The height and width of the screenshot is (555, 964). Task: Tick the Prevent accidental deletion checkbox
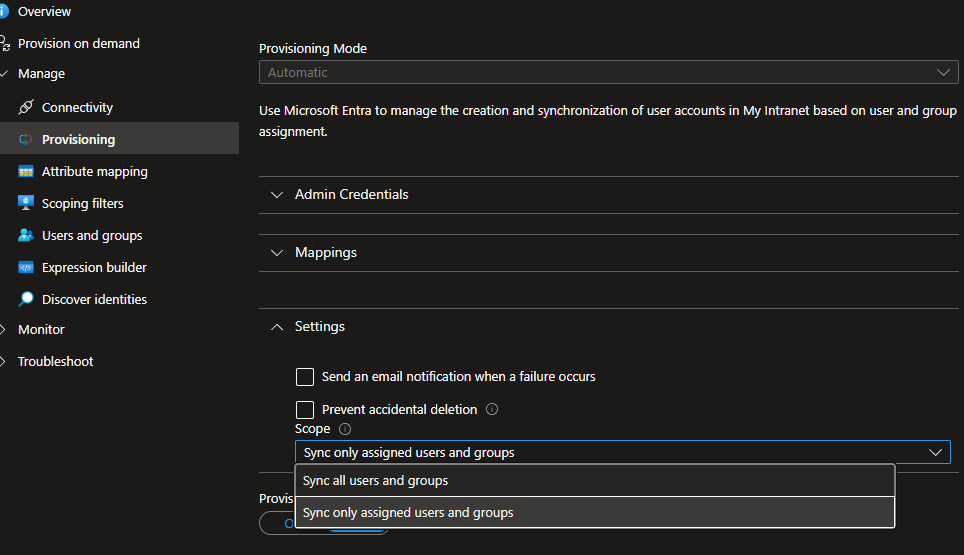point(305,410)
